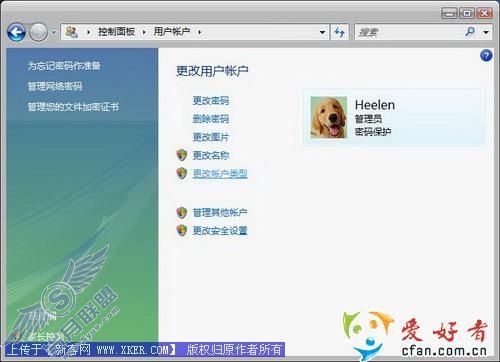Image resolution: width=500 pixels, height=362 pixels.
Task: Click the 管理其他帐户 link
Action: pos(220,212)
